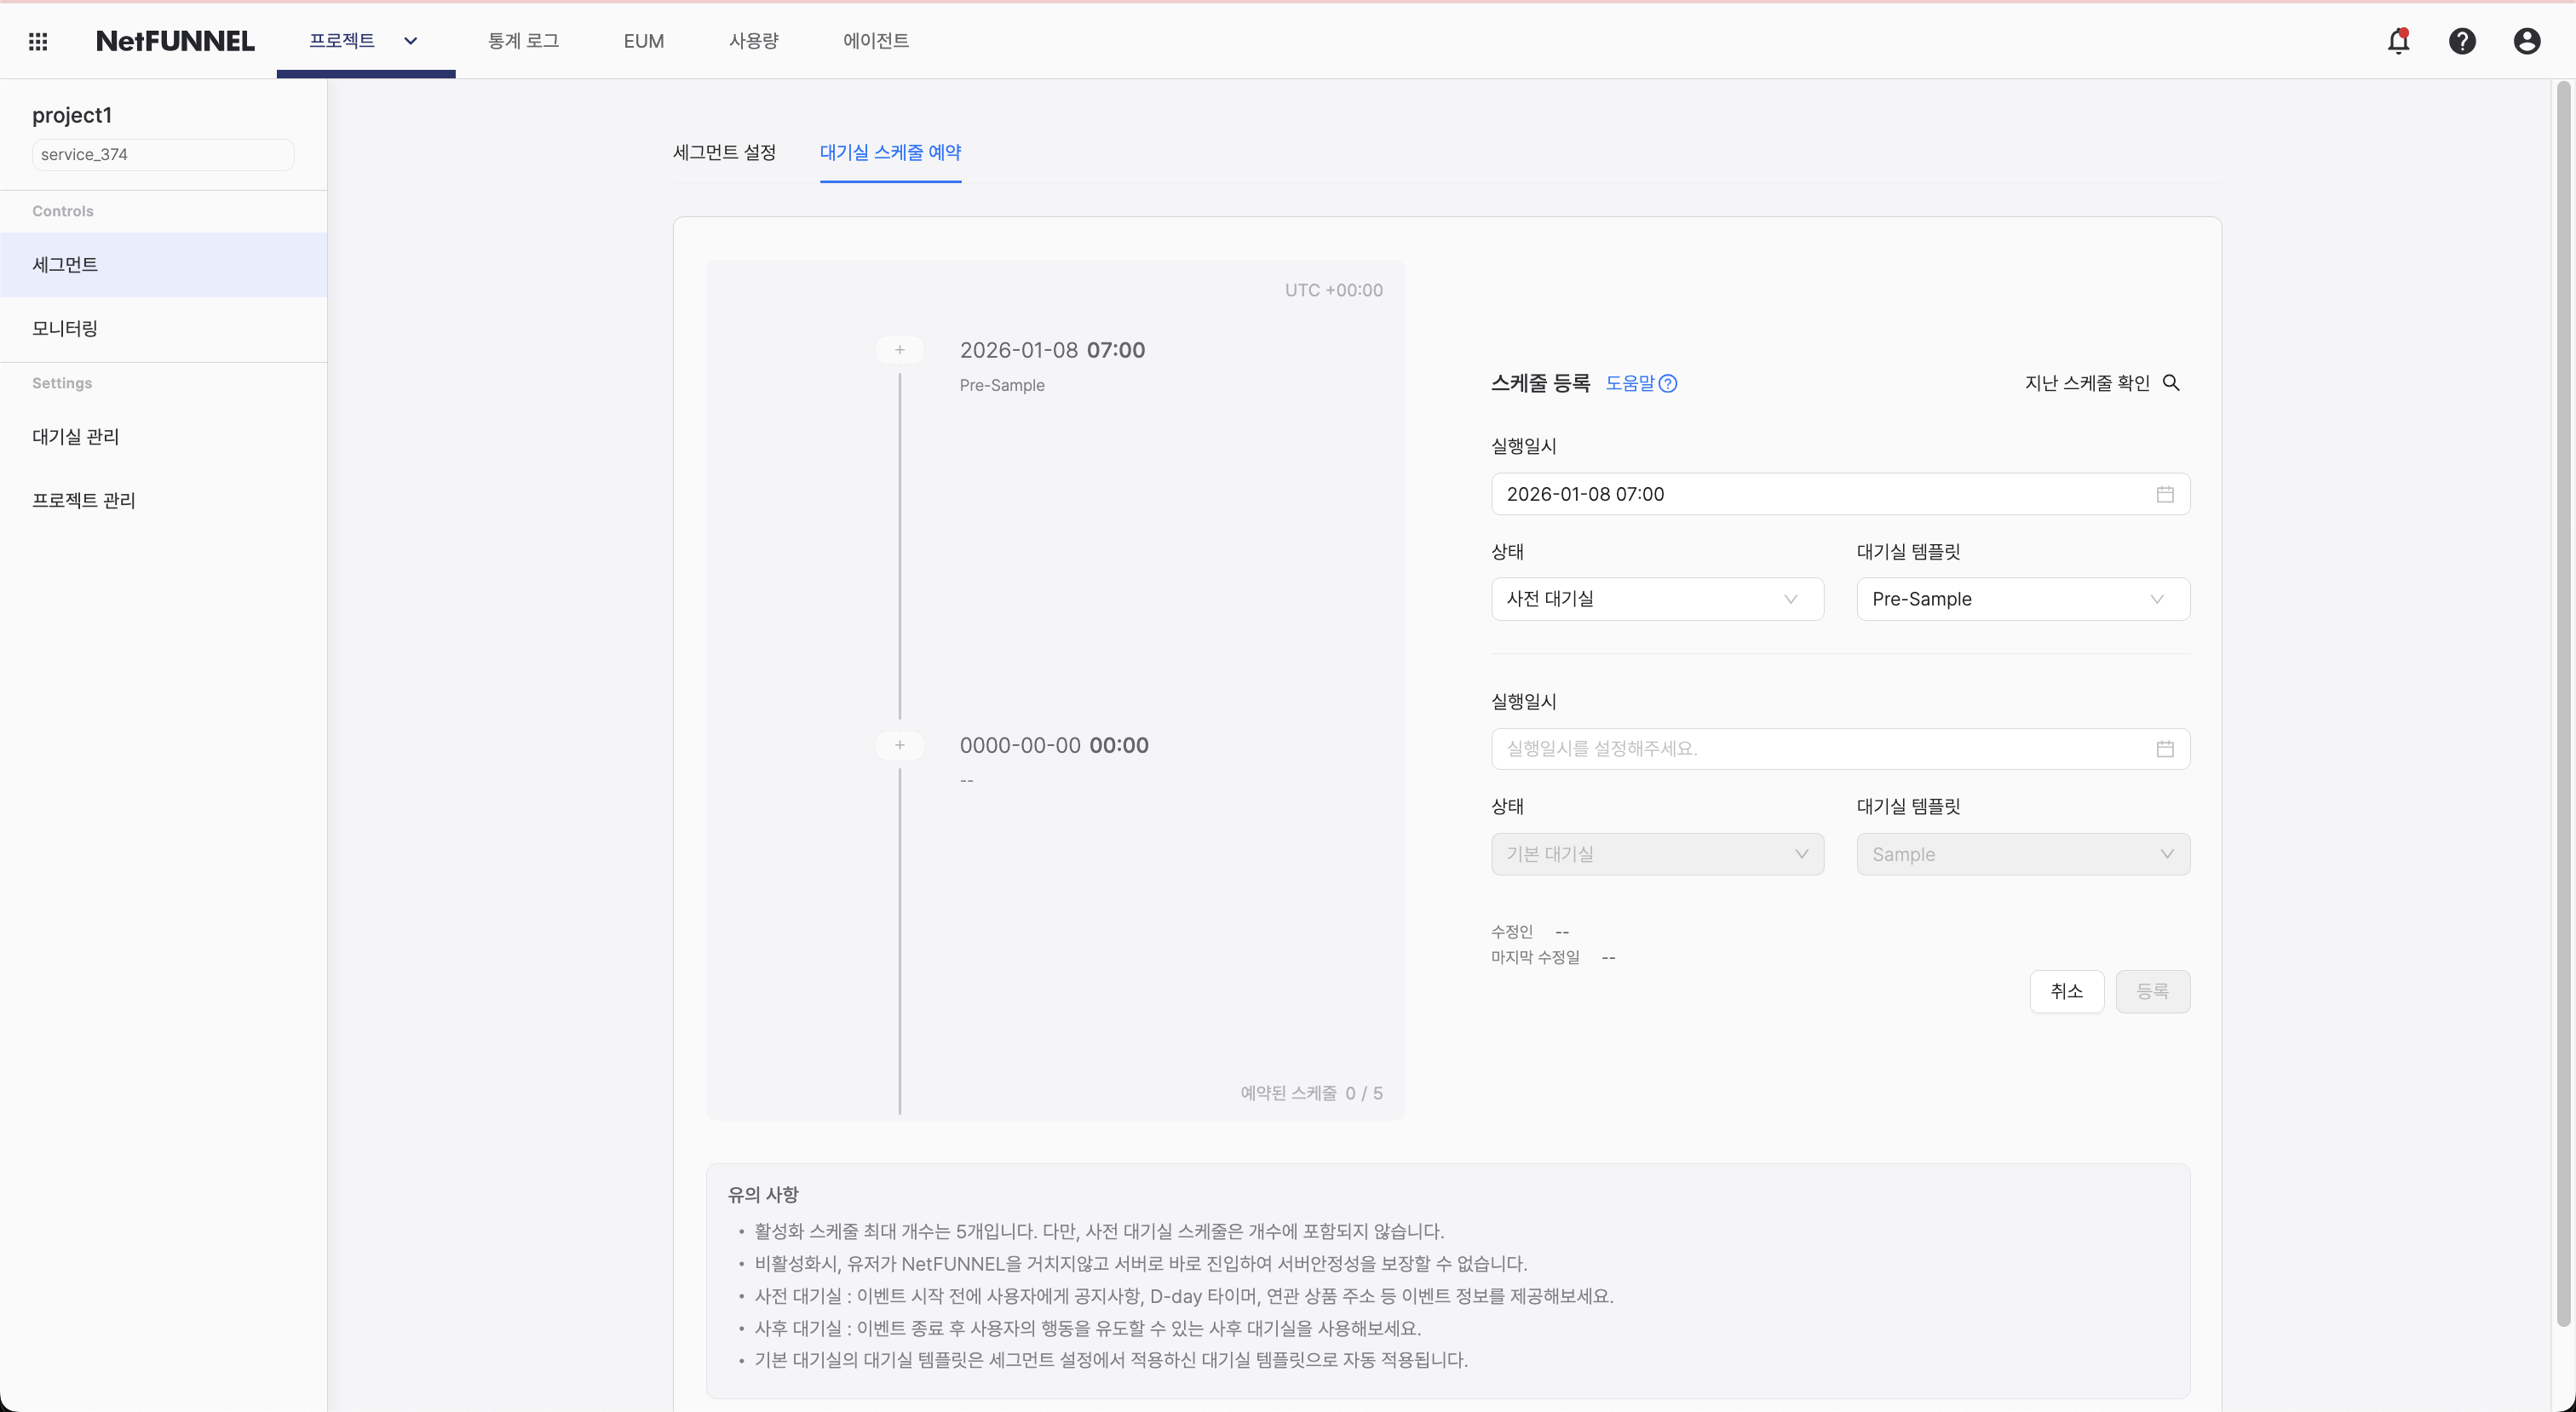Open the app launcher grid icon
Image resolution: width=2576 pixels, height=1412 pixels.
click(x=38, y=41)
